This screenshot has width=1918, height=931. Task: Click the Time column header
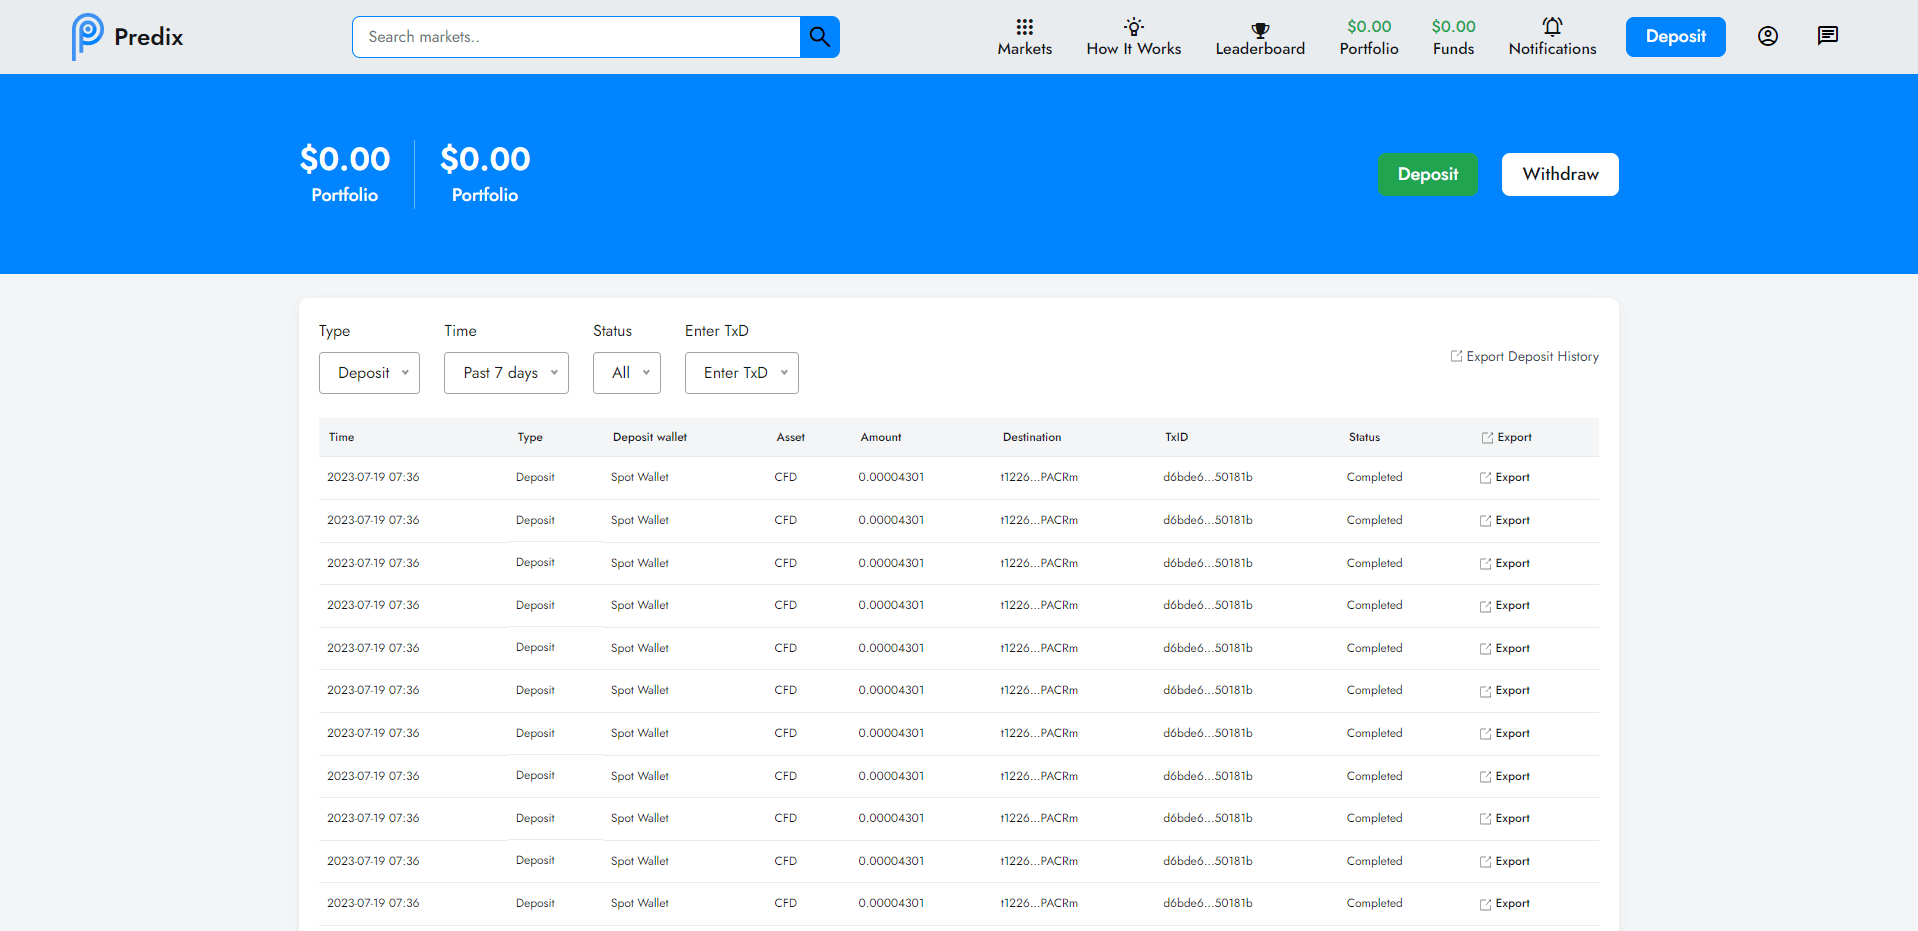click(x=342, y=437)
